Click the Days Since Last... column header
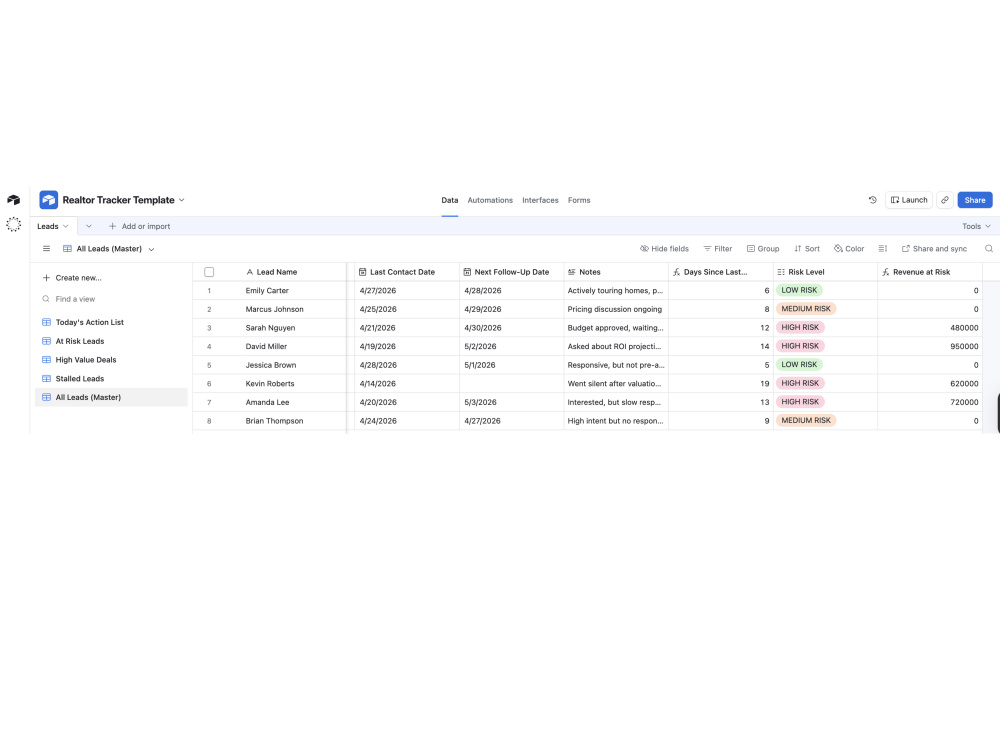Image resolution: width=1000 pixels, height=750 pixels. [721, 272]
